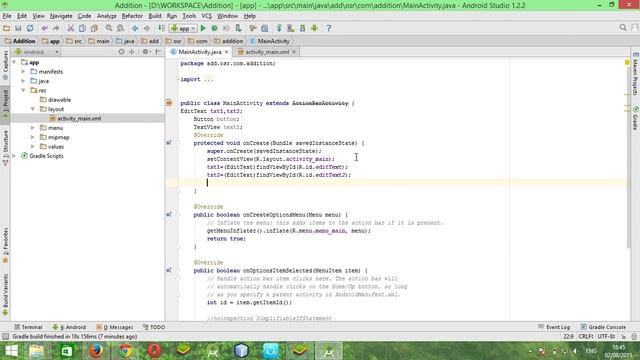The image size is (640, 360).
Task: Click the Open file toolbar icon
Action: [x=7, y=28]
